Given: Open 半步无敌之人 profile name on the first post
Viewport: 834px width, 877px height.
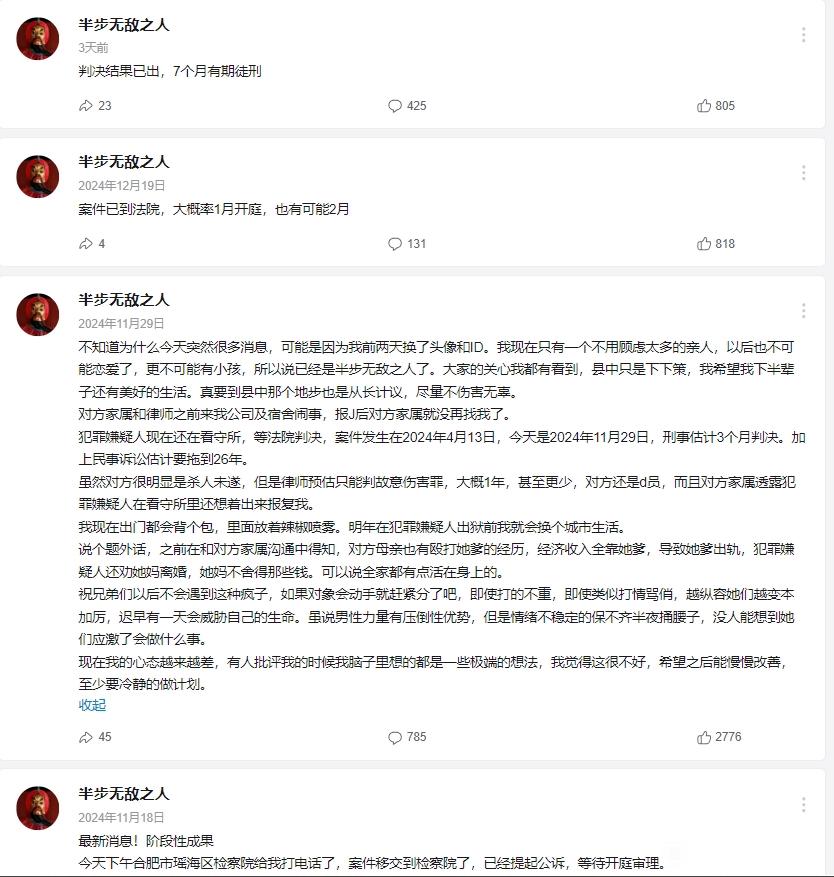Looking at the screenshot, I should pyautogui.click(x=124, y=25).
